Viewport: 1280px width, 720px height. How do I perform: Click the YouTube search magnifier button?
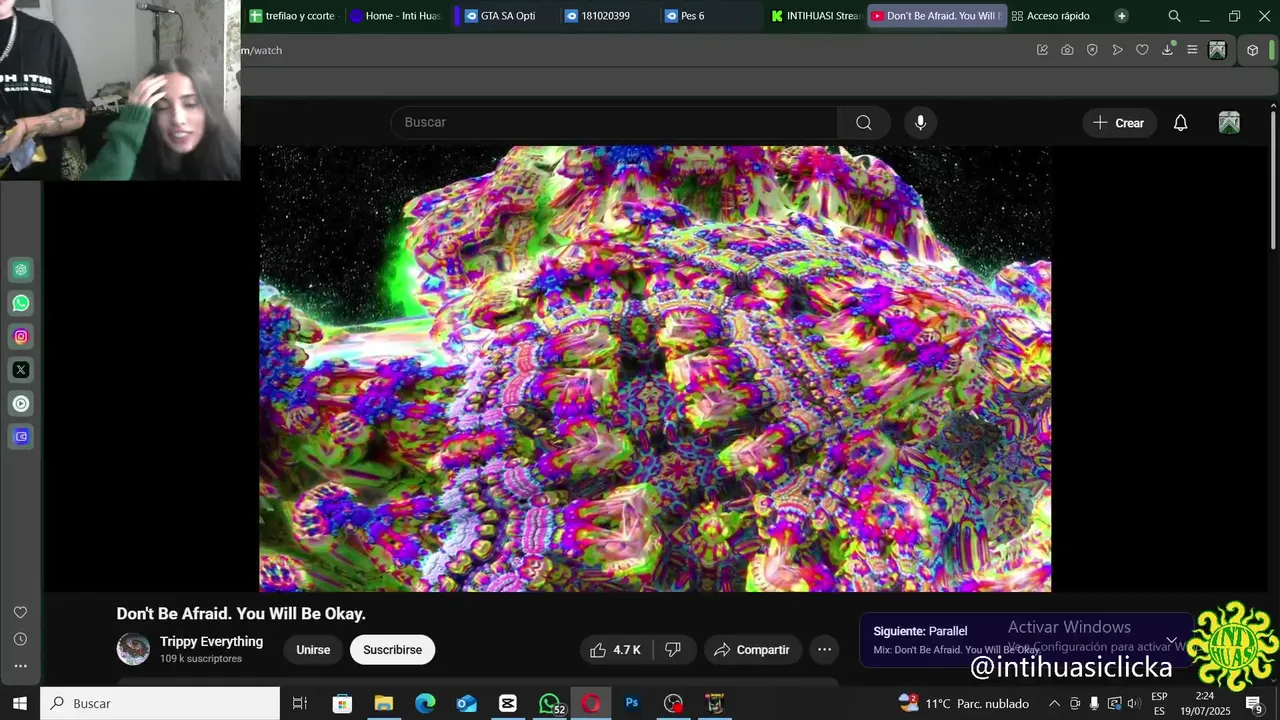(x=864, y=122)
